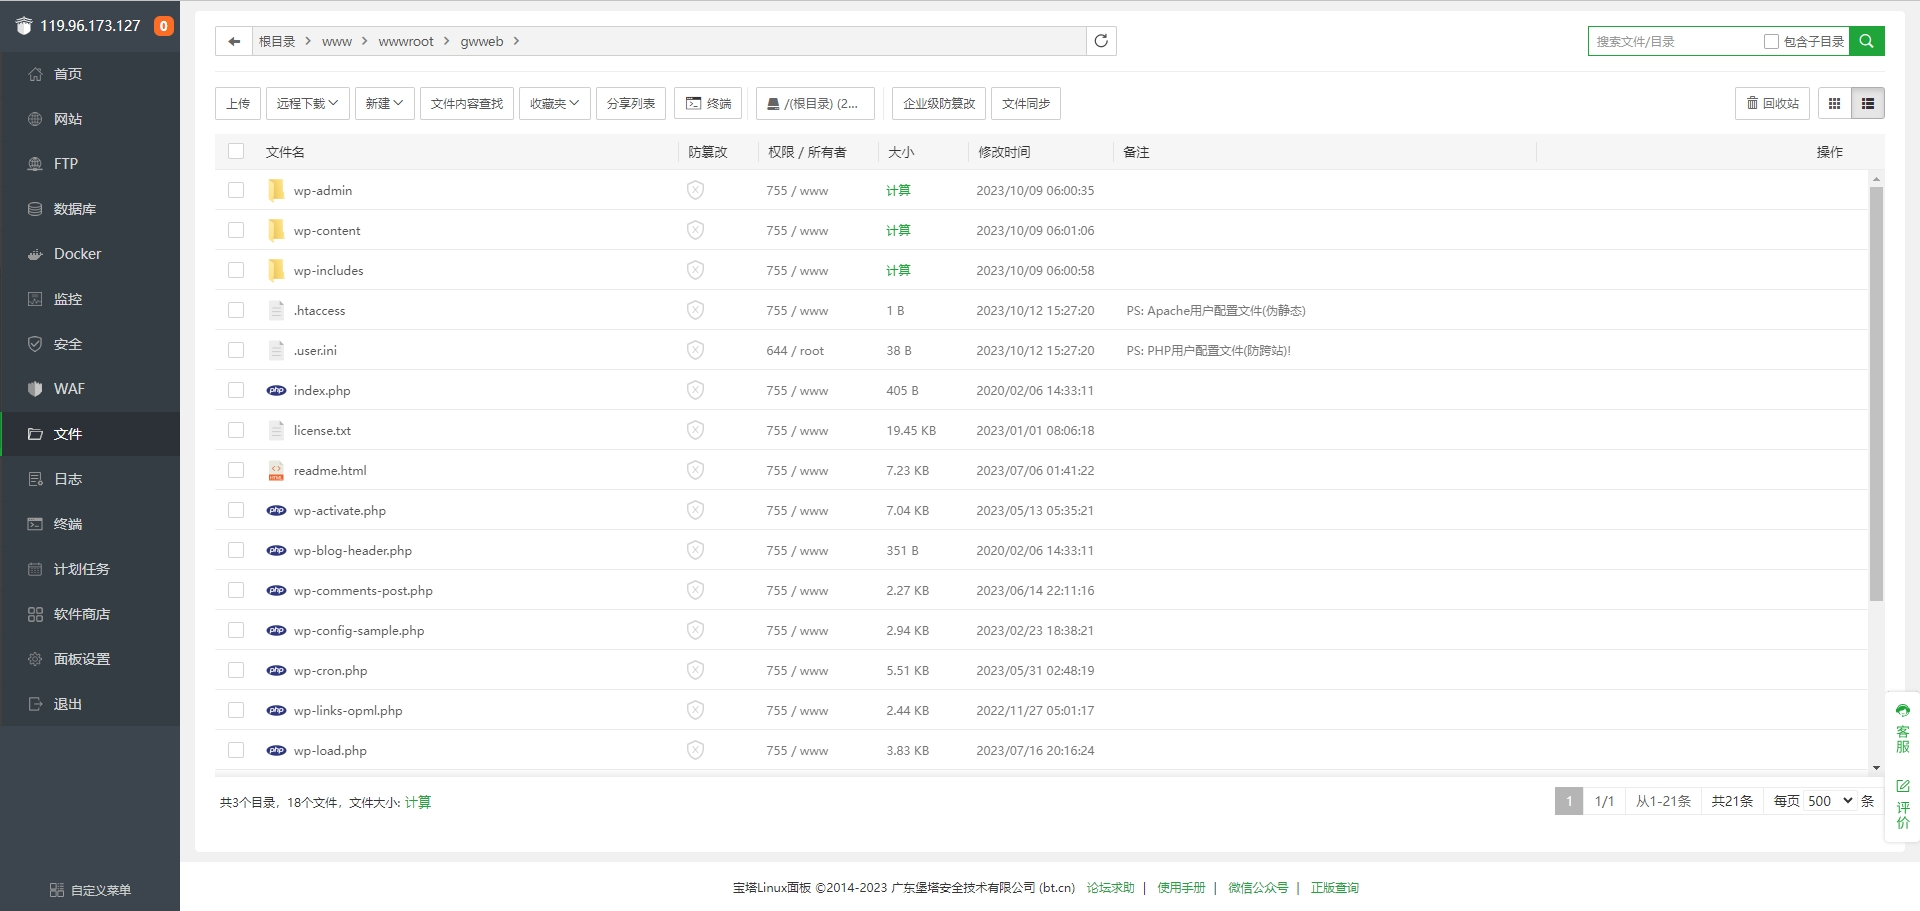Open the wp-admin folder icon
Image resolution: width=1920 pixels, height=911 pixels.
coord(276,190)
